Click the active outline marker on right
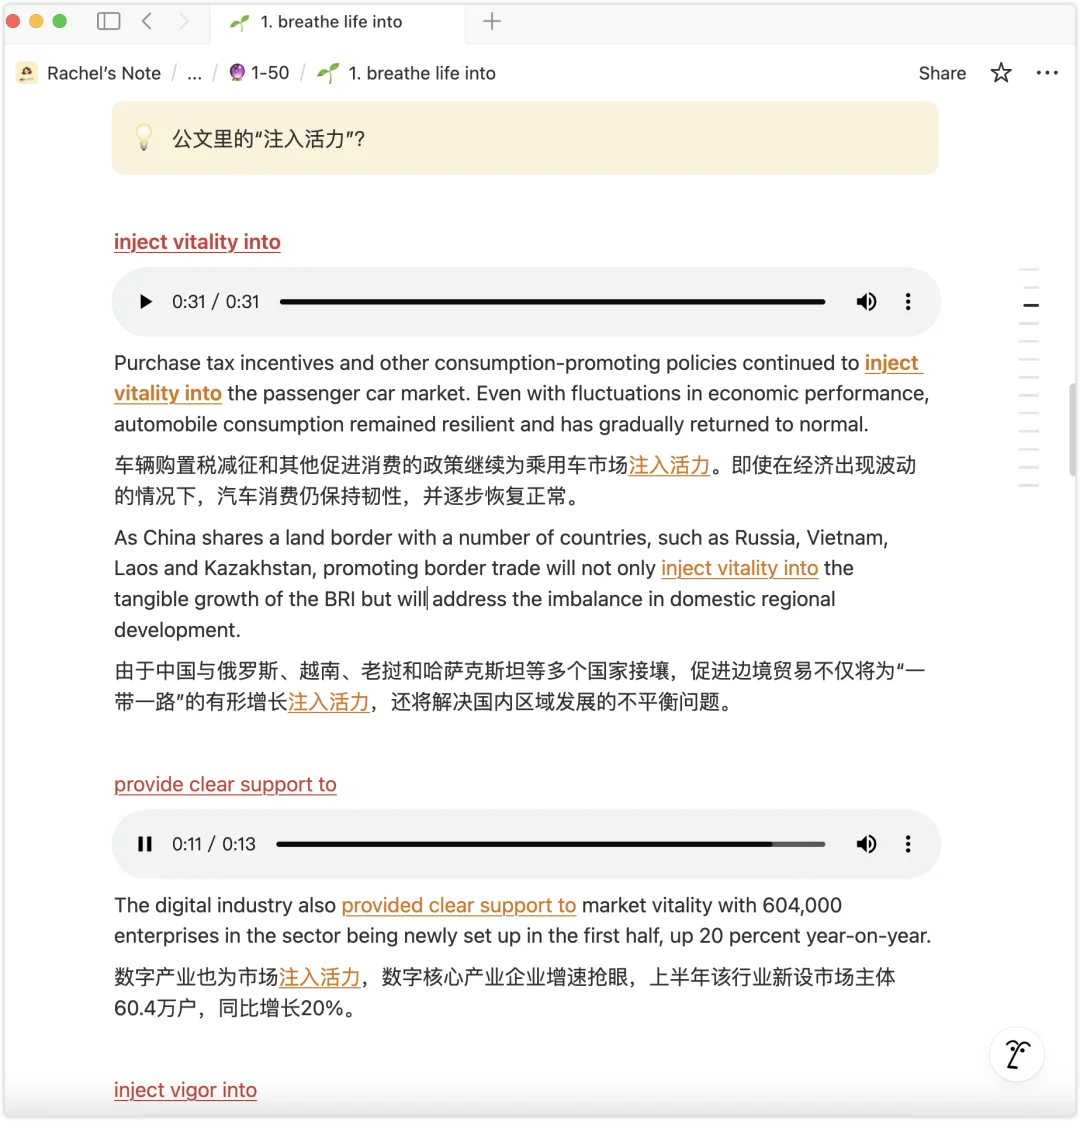Screen dimensions: 1080x1121 pyautogui.click(x=1030, y=305)
